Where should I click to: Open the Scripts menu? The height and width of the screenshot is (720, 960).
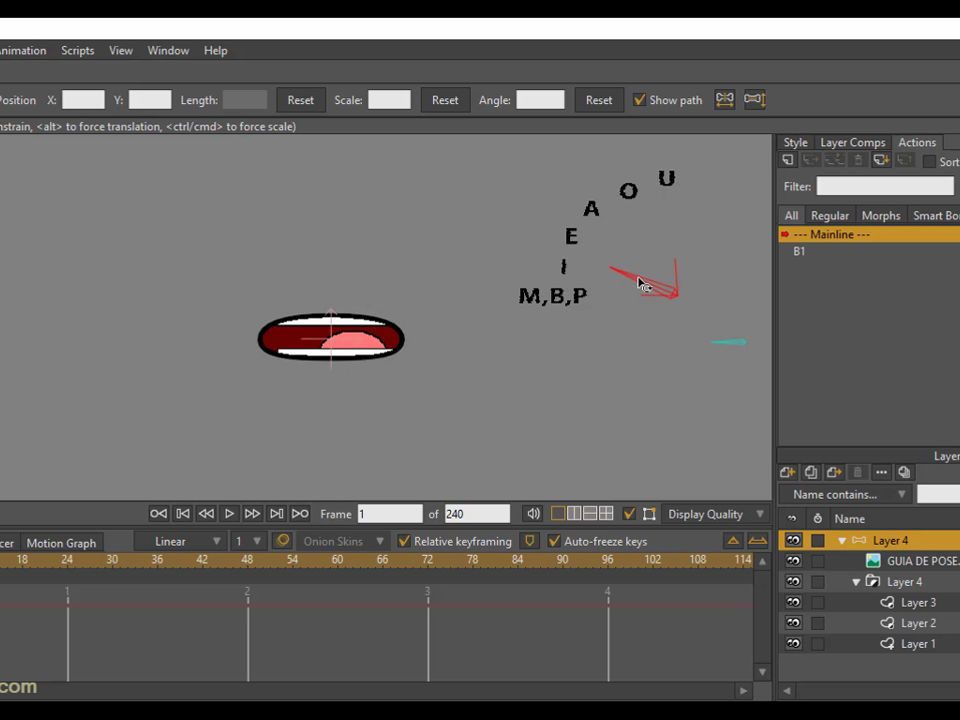coord(78,51)
